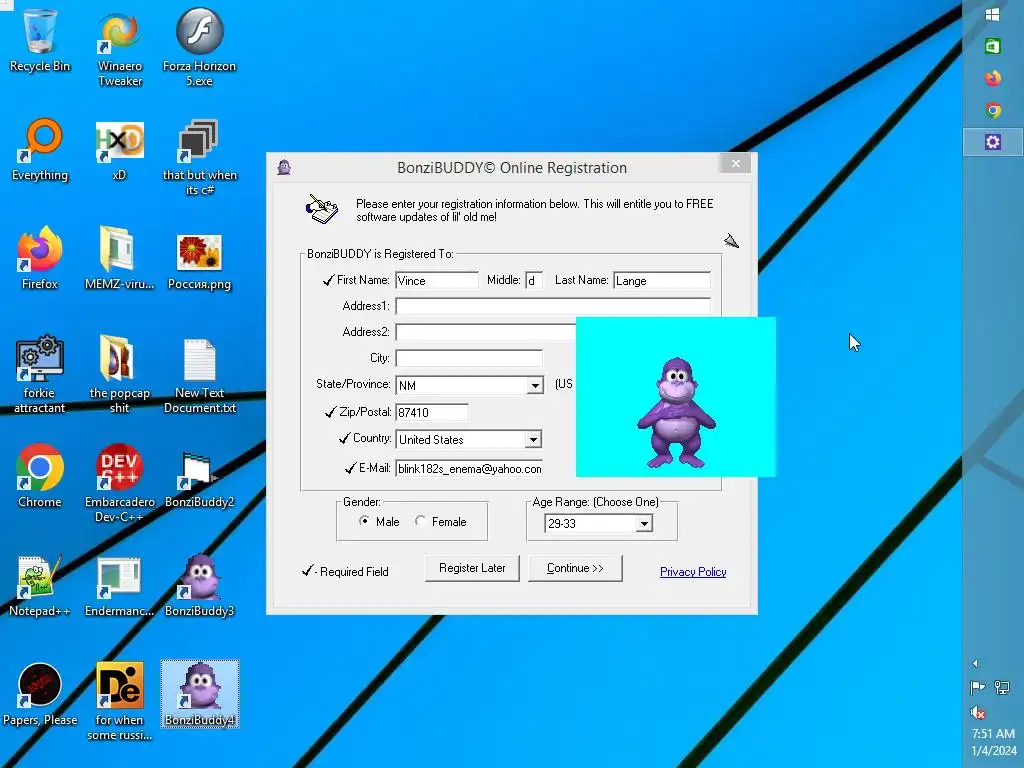Click the paper airplane icon in dialog

tap(731, 241)
